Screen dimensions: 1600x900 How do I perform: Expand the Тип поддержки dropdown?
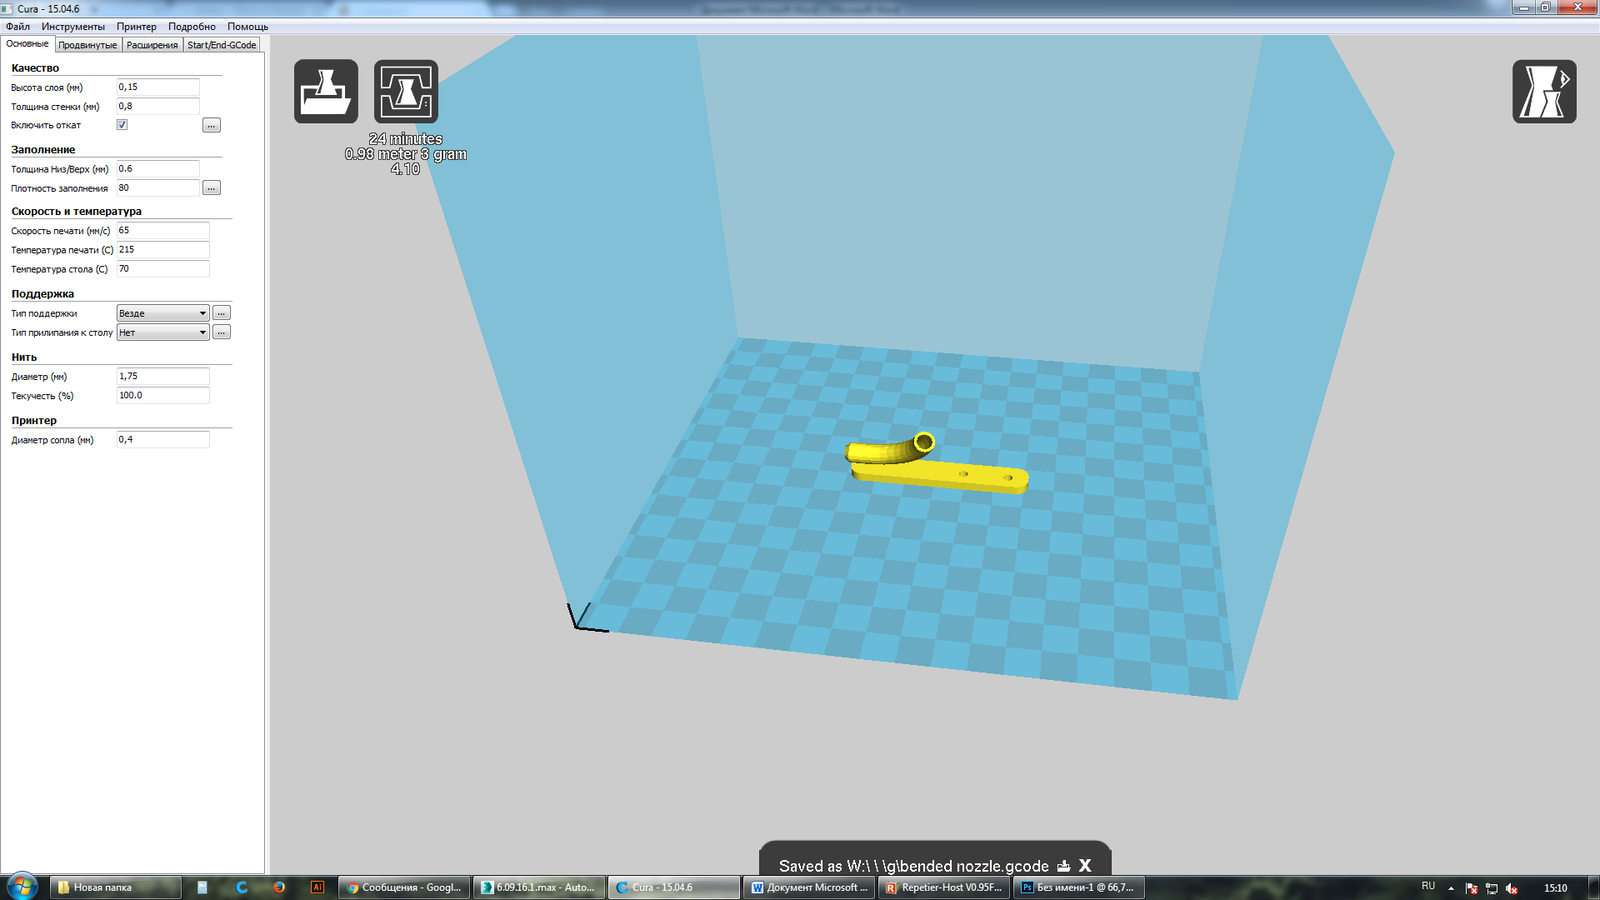tap(163, 313)
